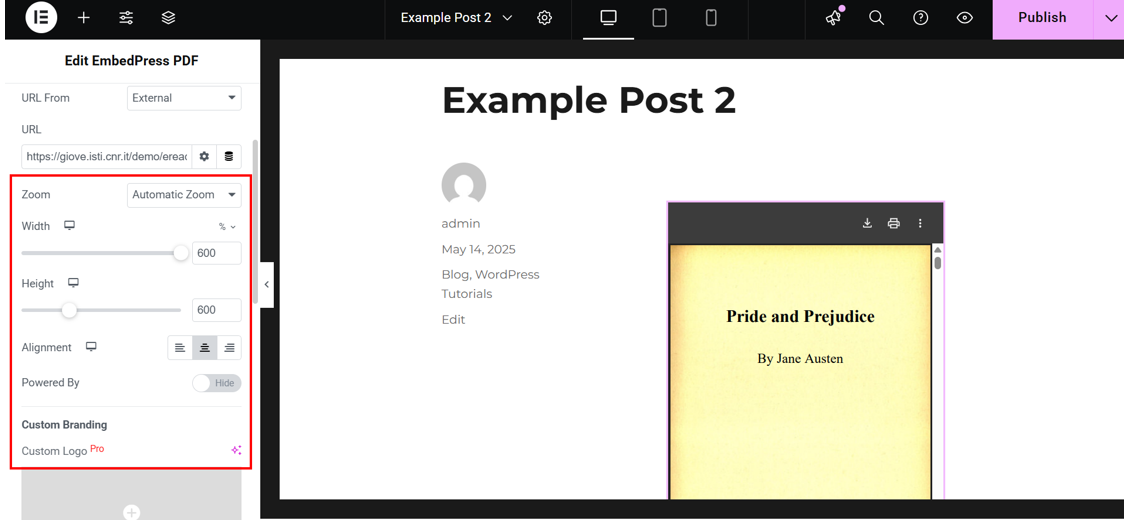This screenshot has width=1124, height=520.
Task: Expand the Publish options arrow
Action: [x=1110, y=18]
